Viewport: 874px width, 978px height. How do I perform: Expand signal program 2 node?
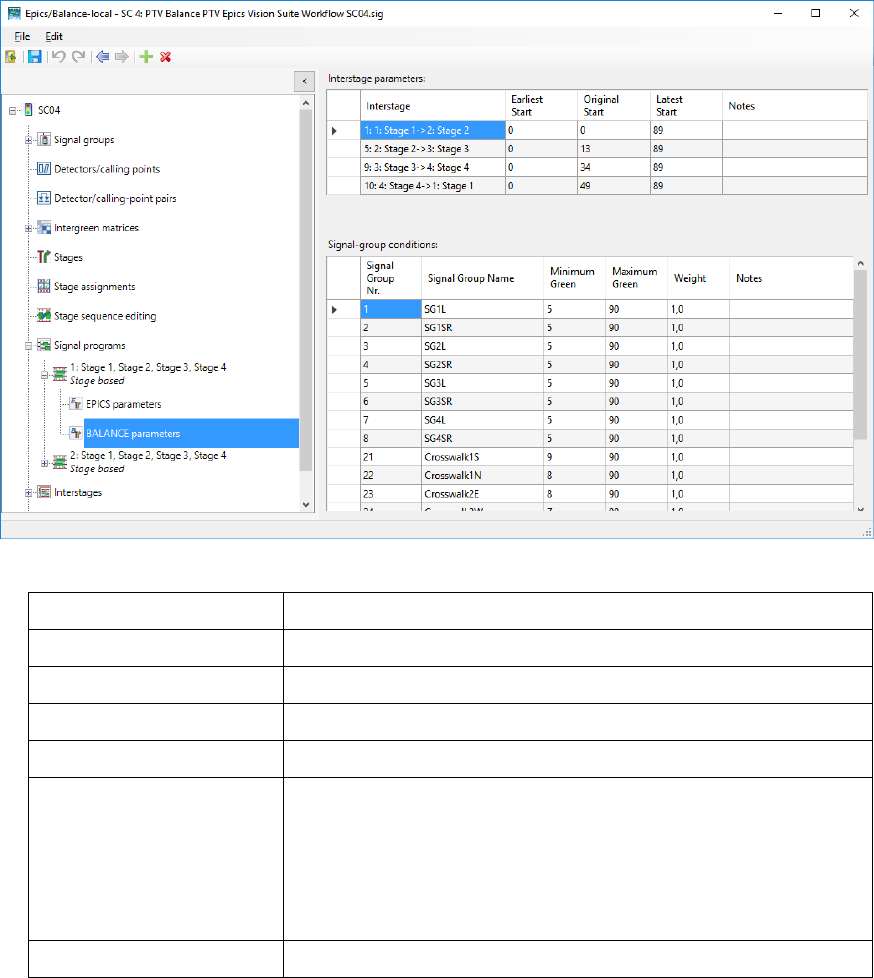pyautogui.click(x=44, y=463)
